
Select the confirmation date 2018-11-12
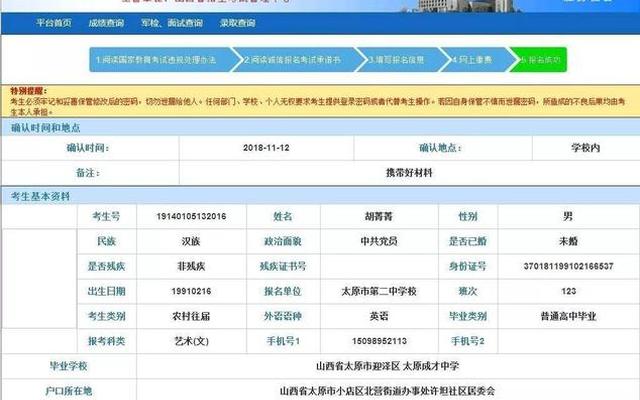coord(266,148)
